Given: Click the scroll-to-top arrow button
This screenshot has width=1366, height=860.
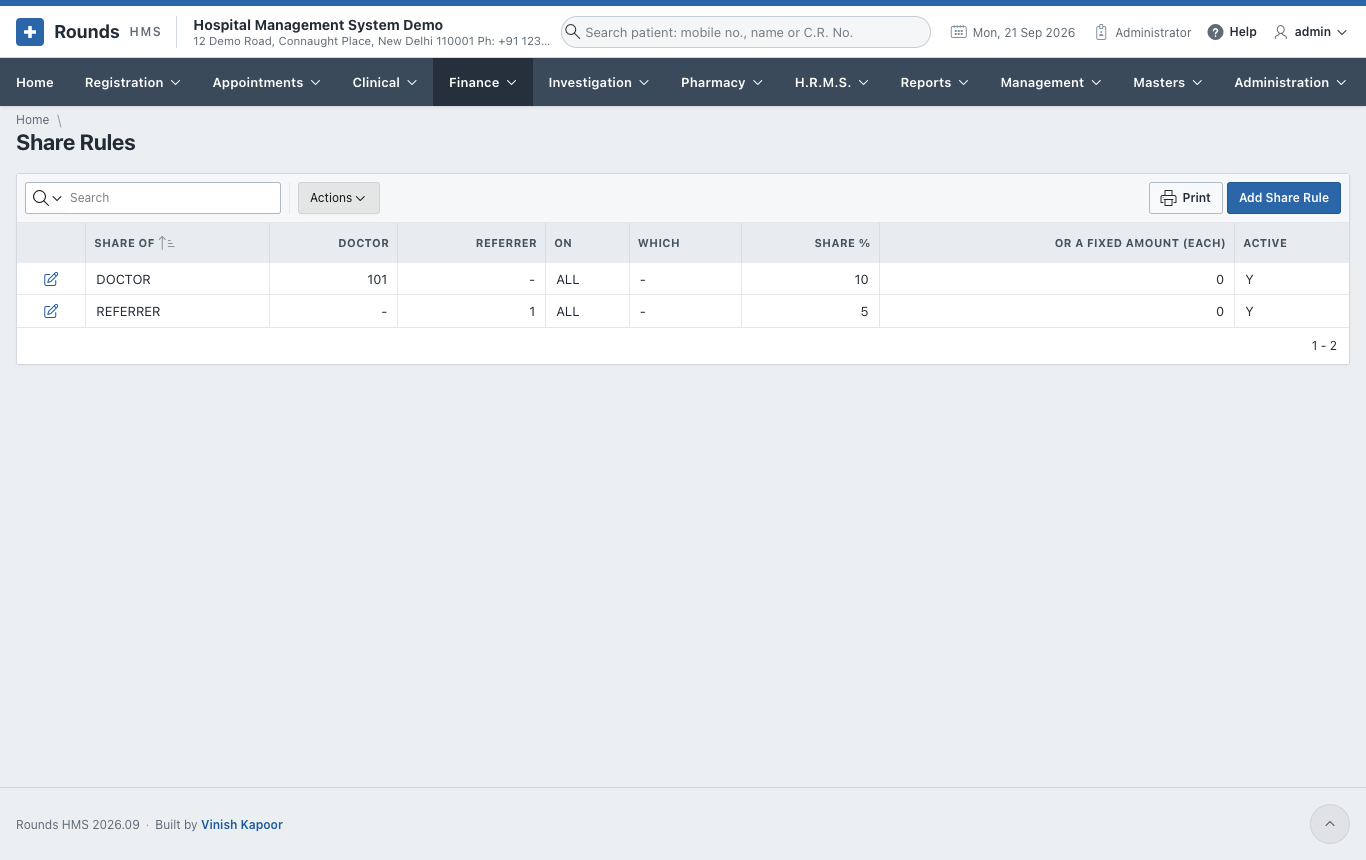Looking at the screenshot, I should tap(1329, 824).
